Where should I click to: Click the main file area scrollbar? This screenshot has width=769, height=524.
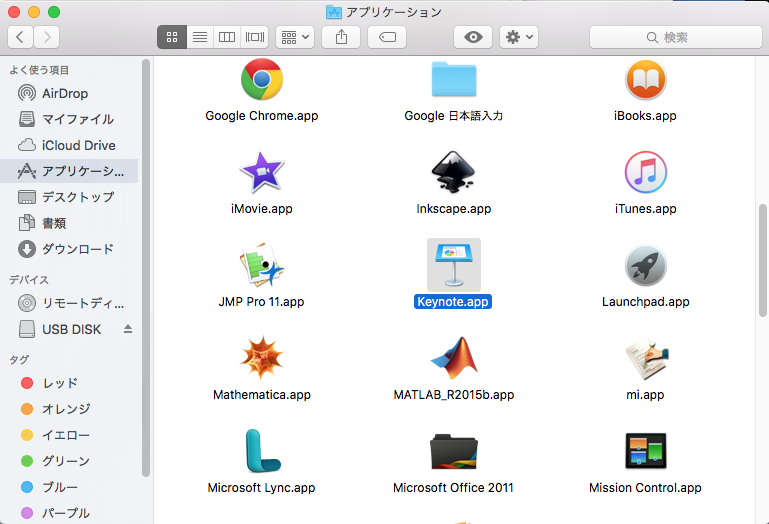(x=763, y=260)
